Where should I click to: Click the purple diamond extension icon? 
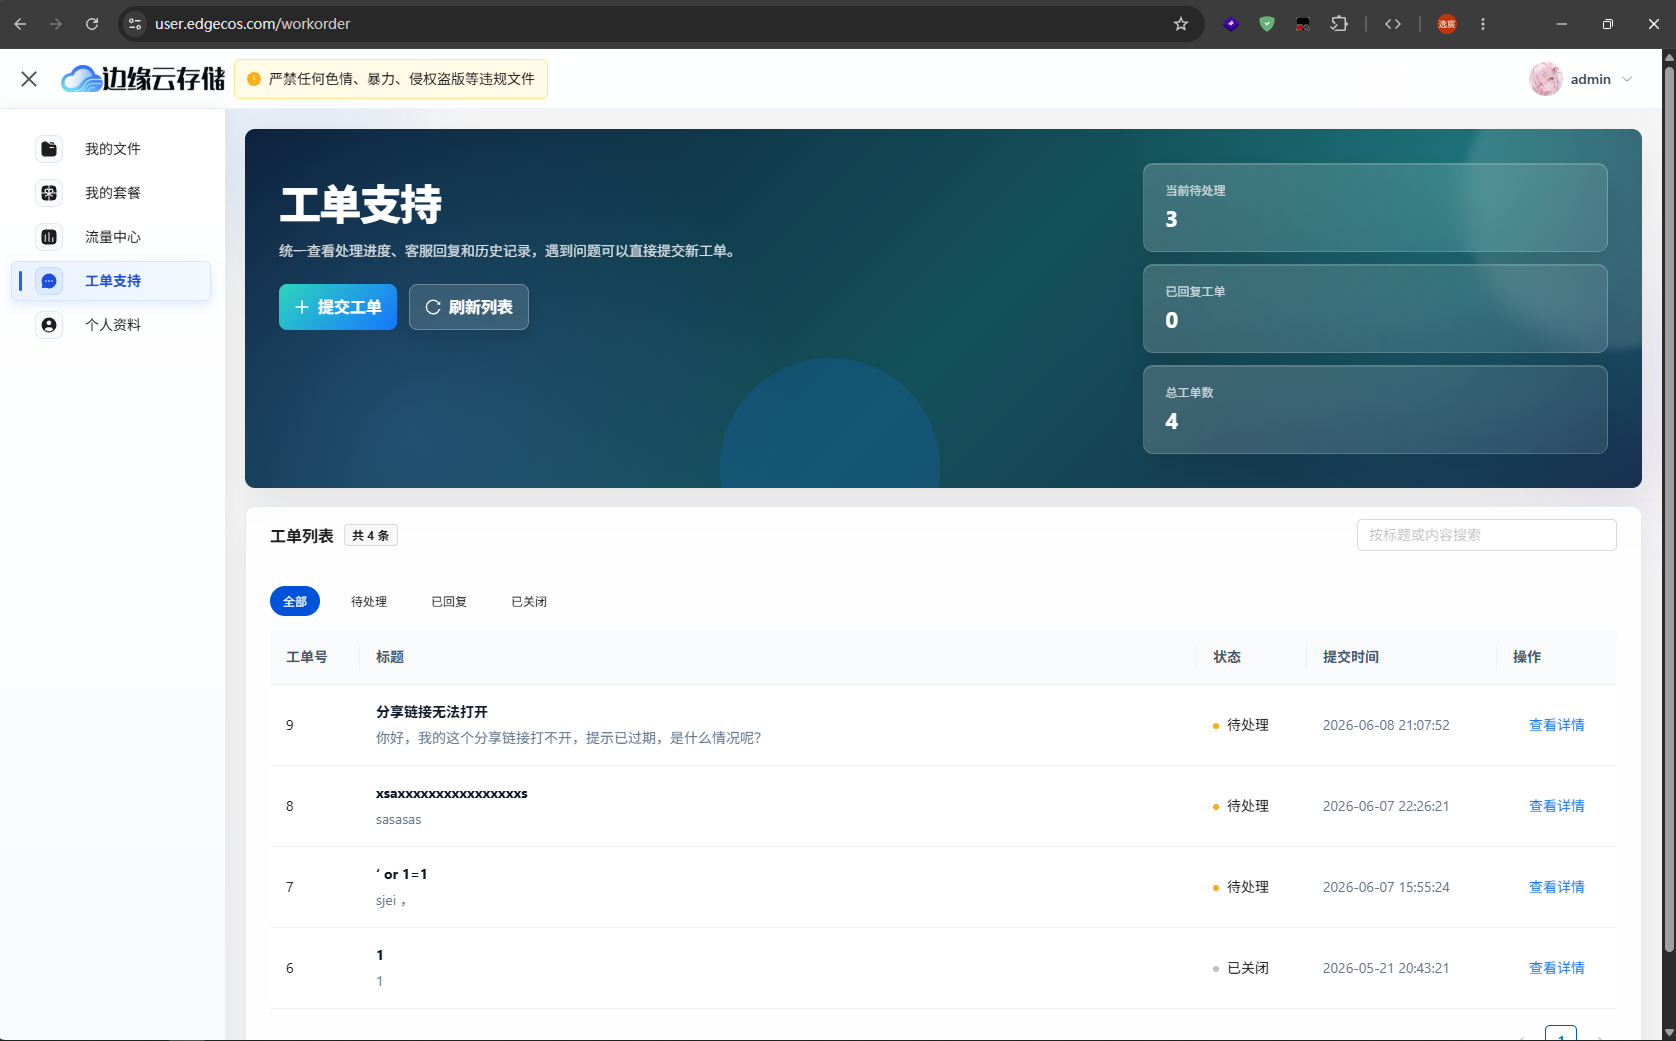(x=1231, y=24)
